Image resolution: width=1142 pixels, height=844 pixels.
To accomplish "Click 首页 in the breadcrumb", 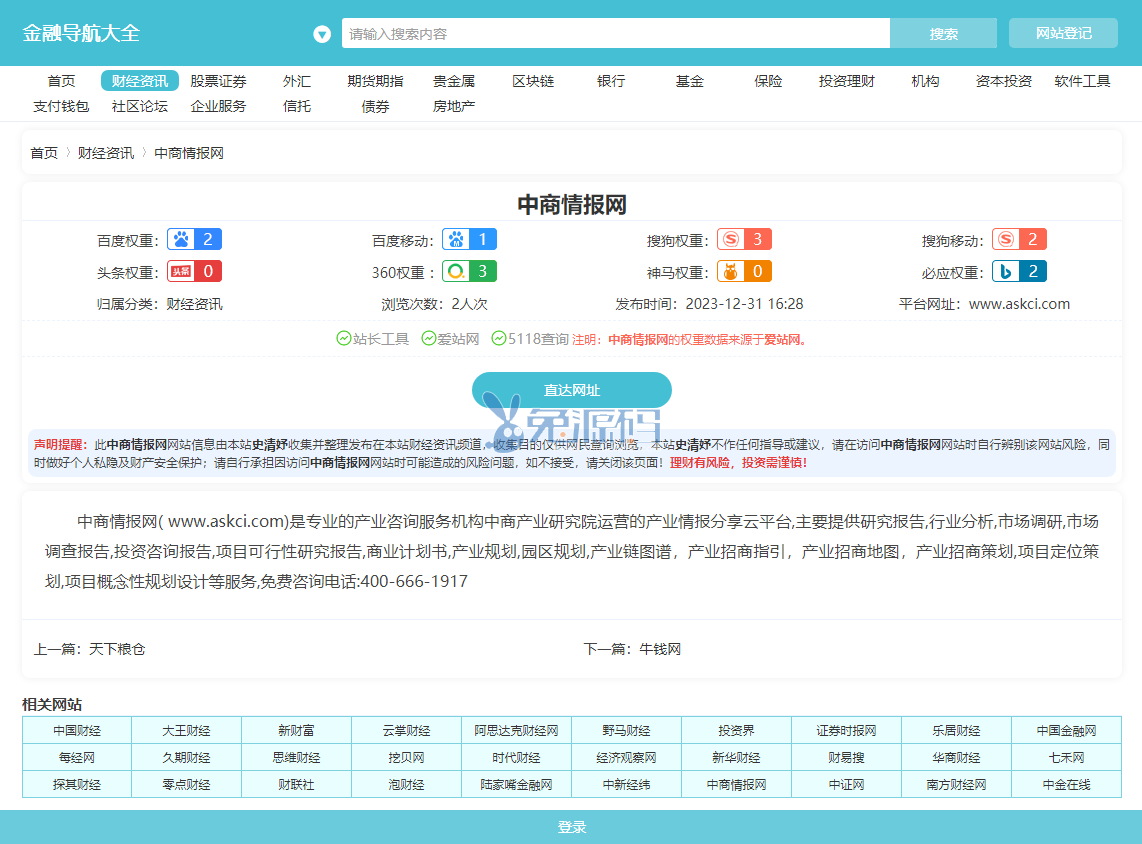I will [x=44, y=153].
